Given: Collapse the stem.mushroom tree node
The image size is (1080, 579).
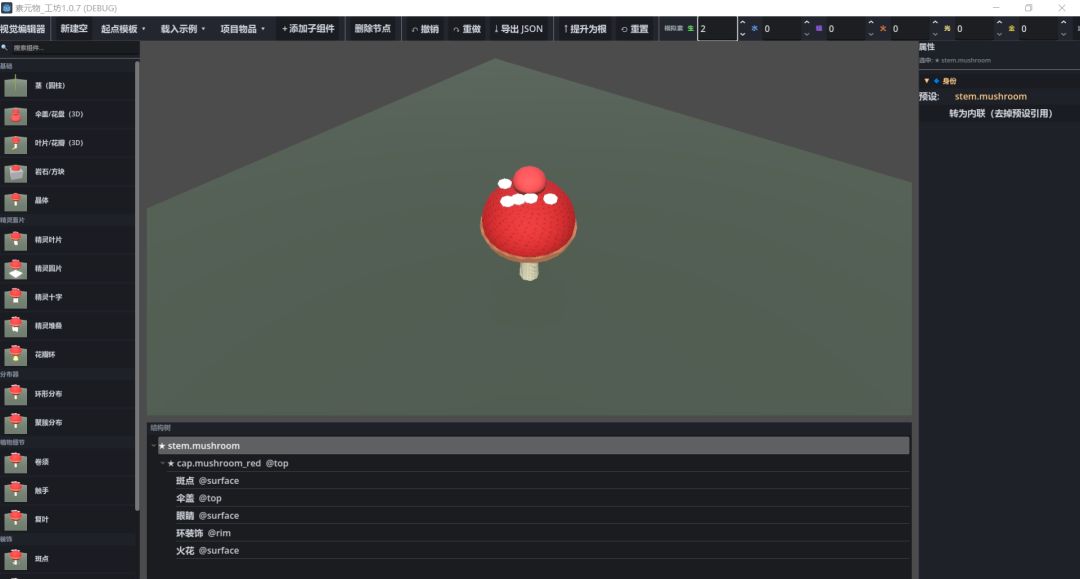Looking at the screenshot, I should coord(154,446).
